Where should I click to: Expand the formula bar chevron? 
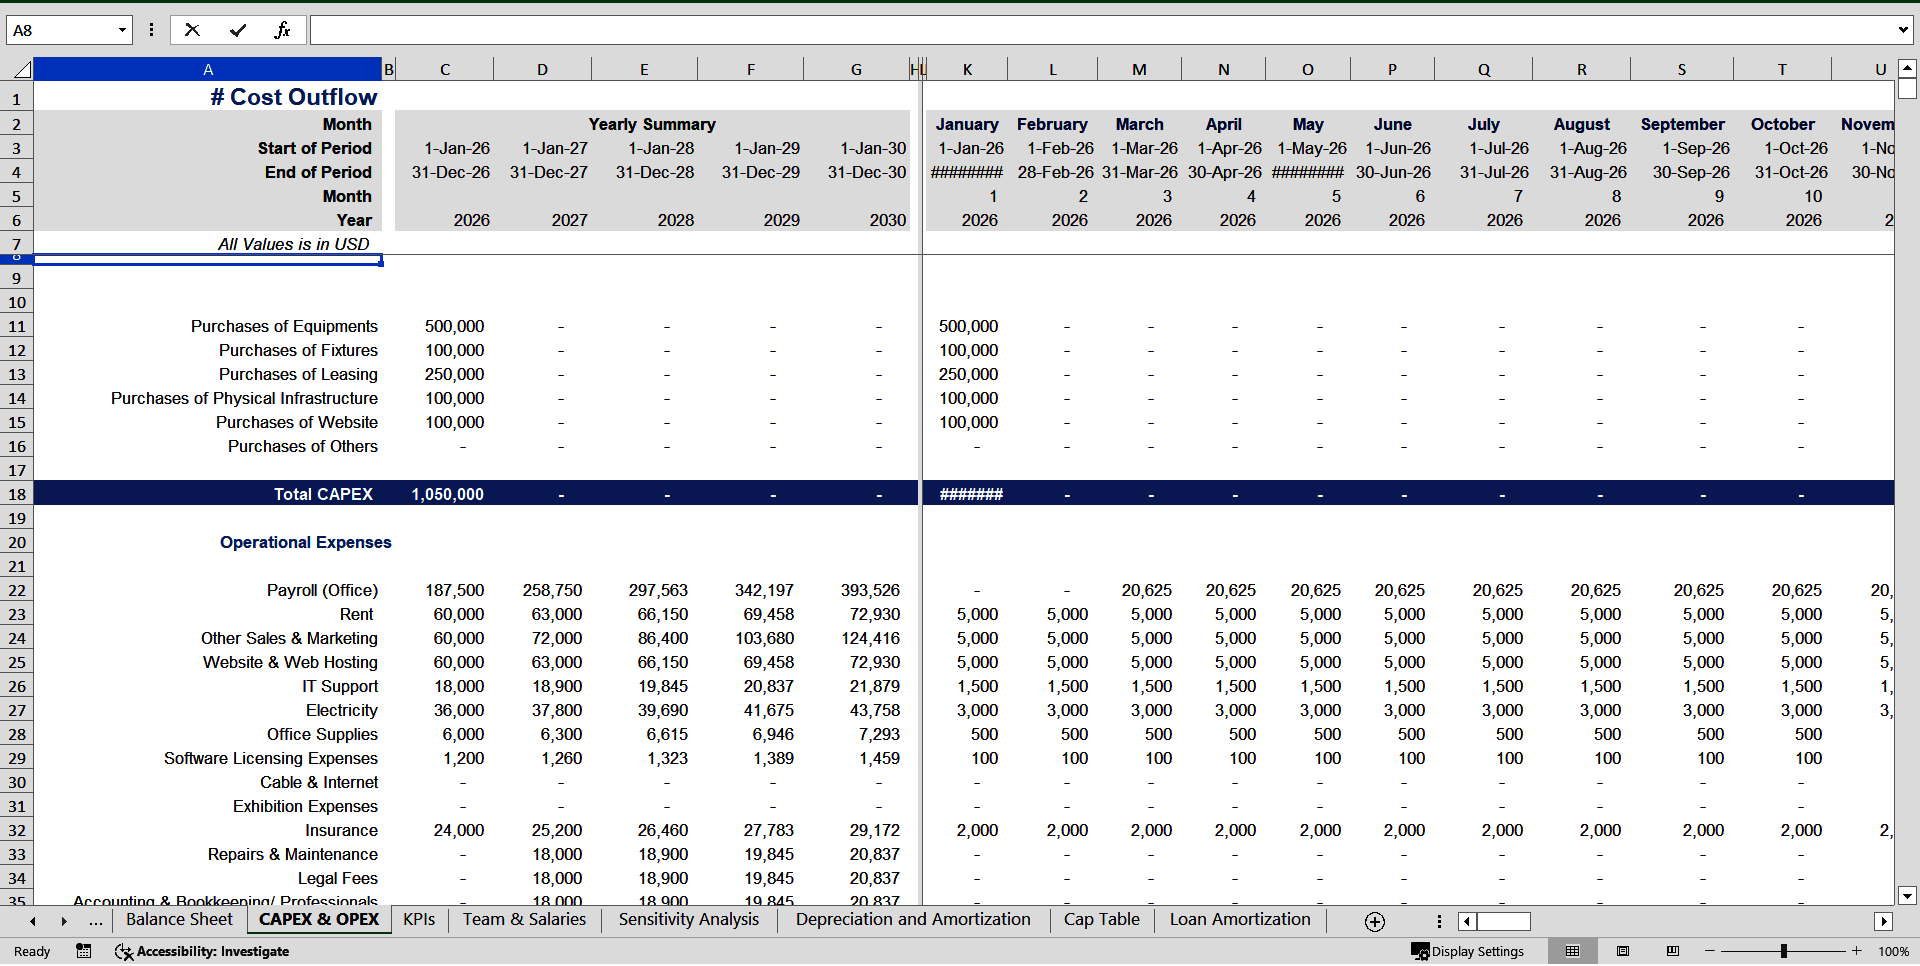coord(1903,30)
